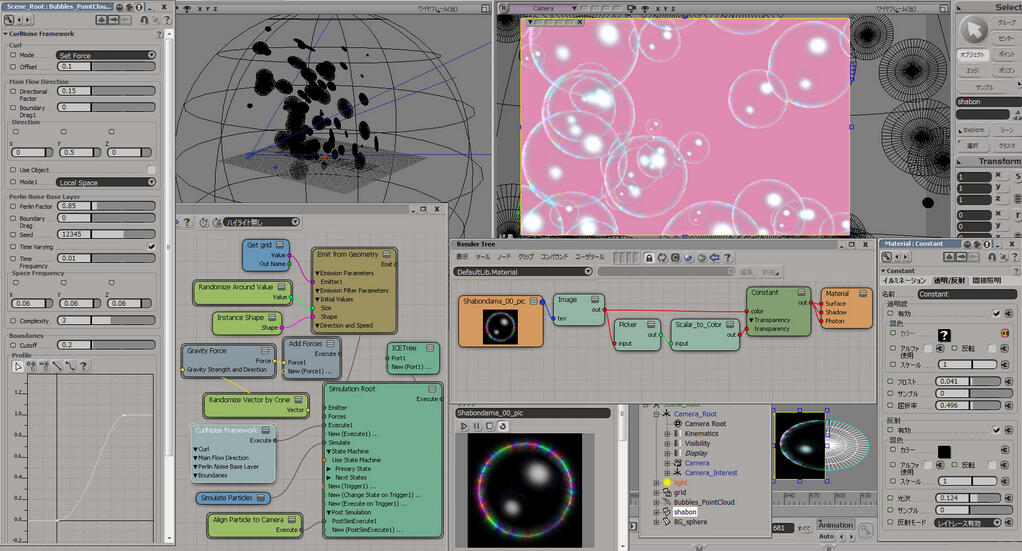Screen dimensions: 1022x551
Task: Open the Mode dropdown showing Set Force
Action: coord(106,55)
